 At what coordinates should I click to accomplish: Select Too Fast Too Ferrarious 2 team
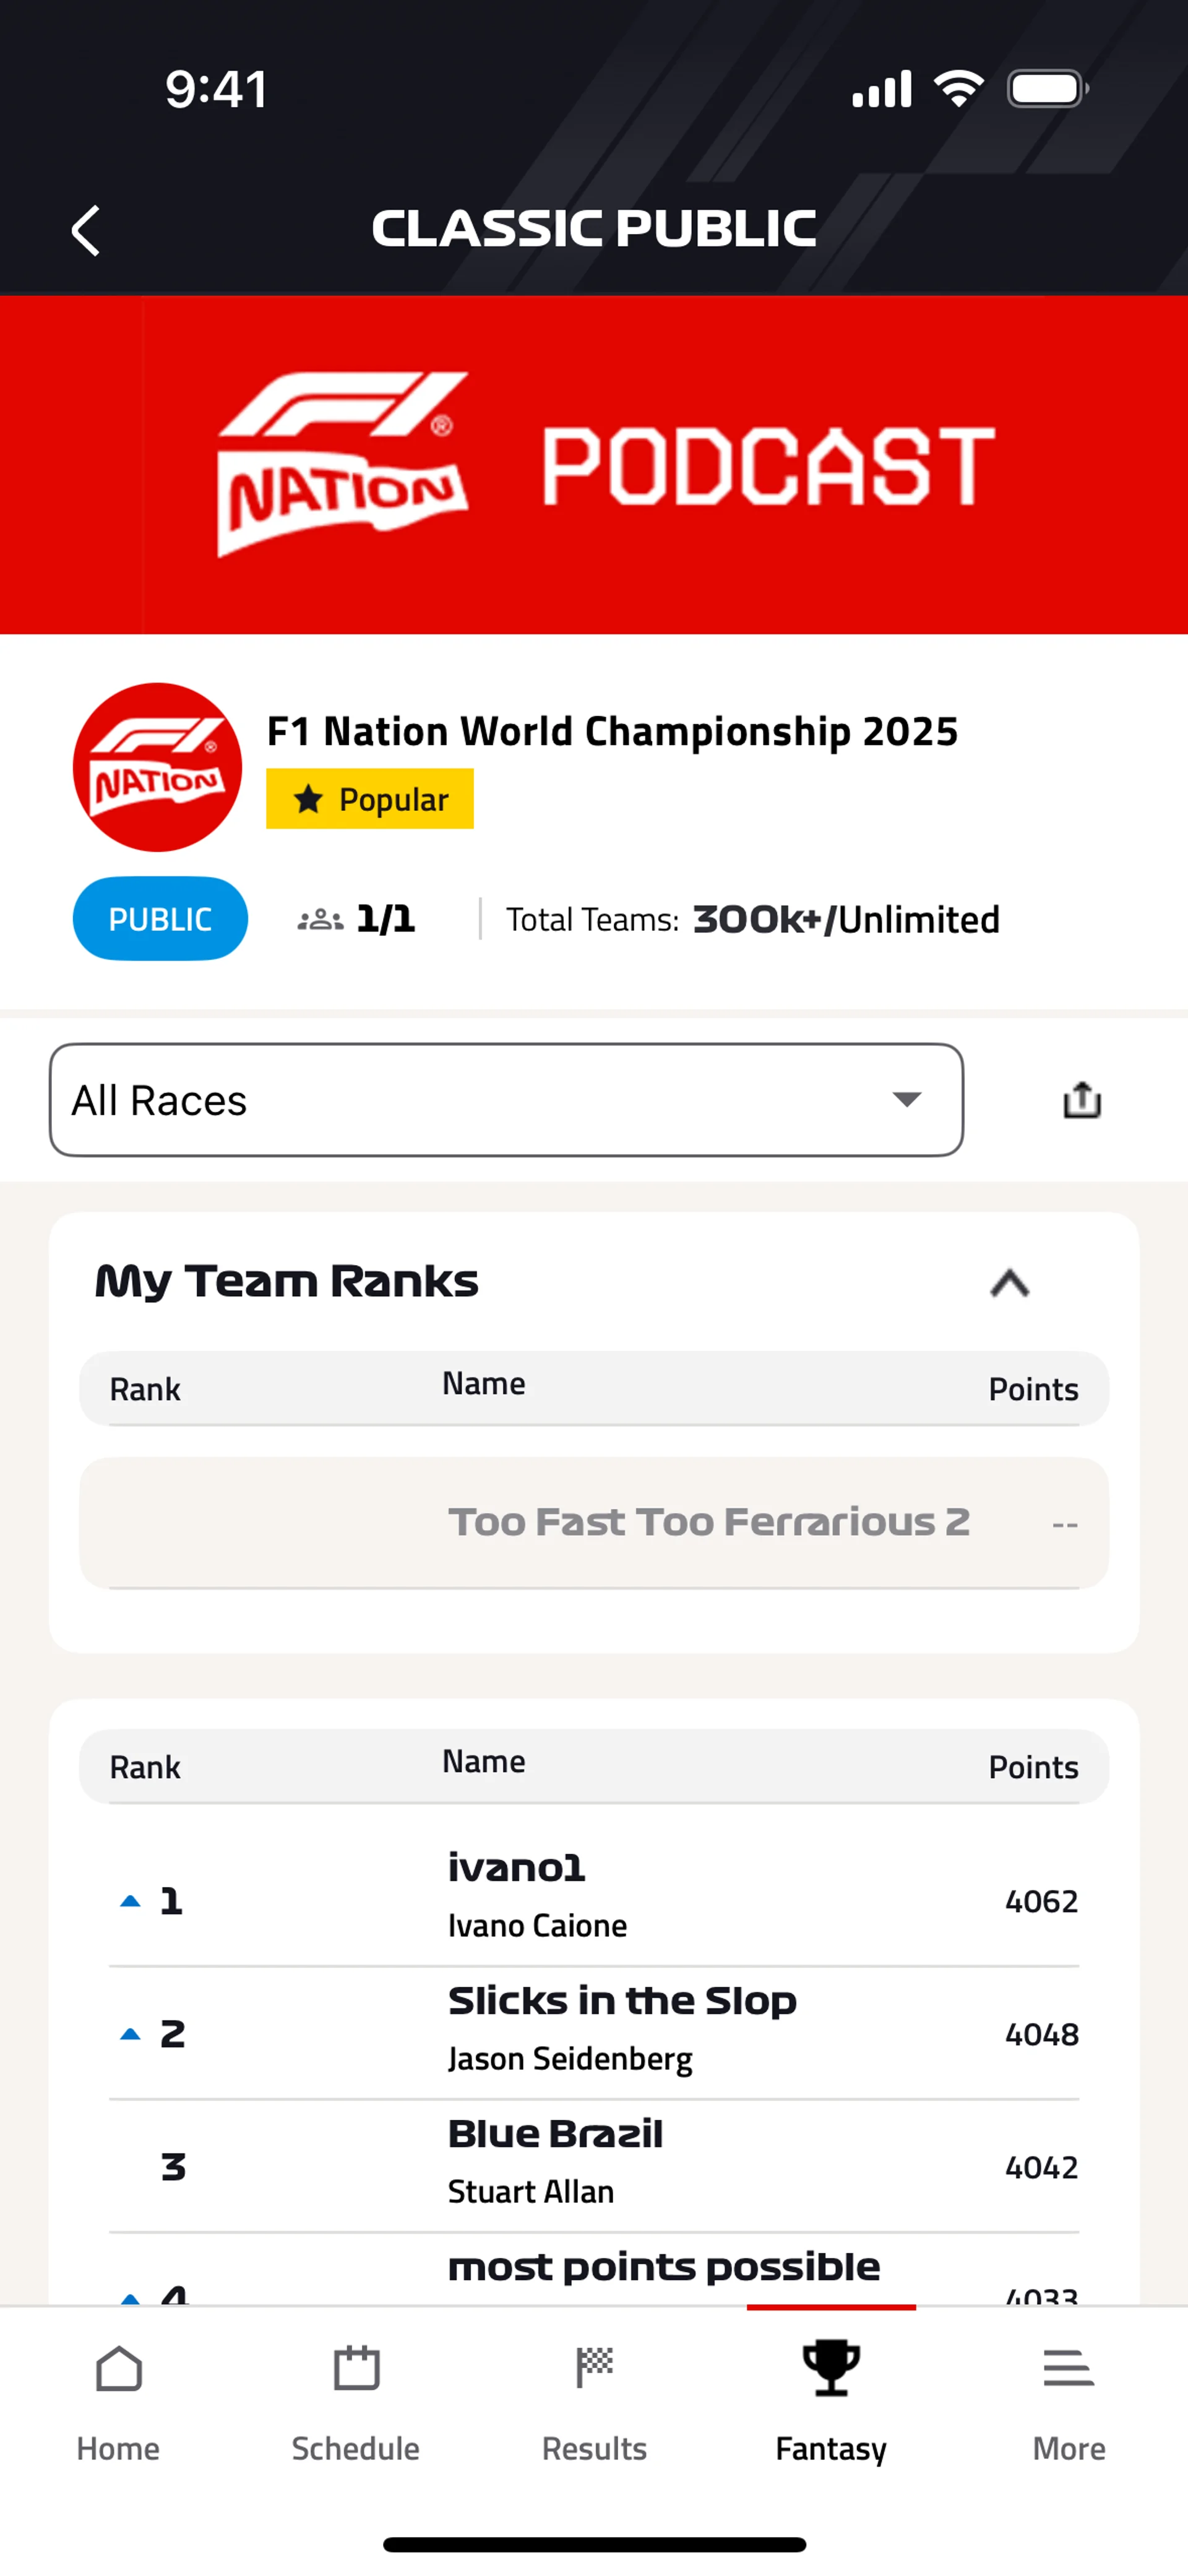708,1522
